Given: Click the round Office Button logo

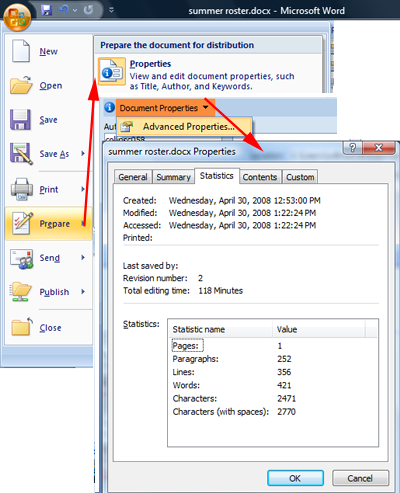Looking at the screenshot, I should (x=17, y=16).
